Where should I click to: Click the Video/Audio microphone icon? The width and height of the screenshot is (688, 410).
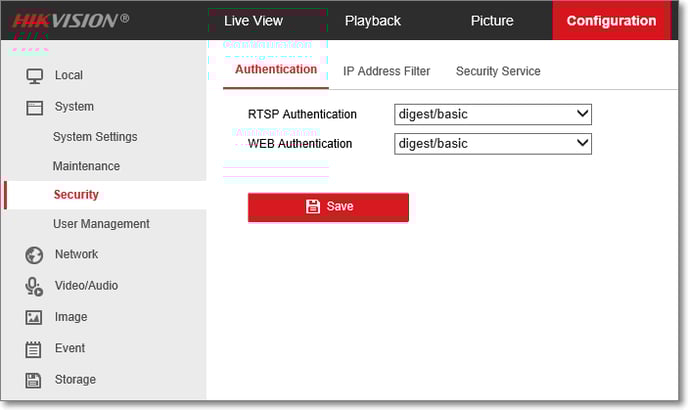coord(34,286)
